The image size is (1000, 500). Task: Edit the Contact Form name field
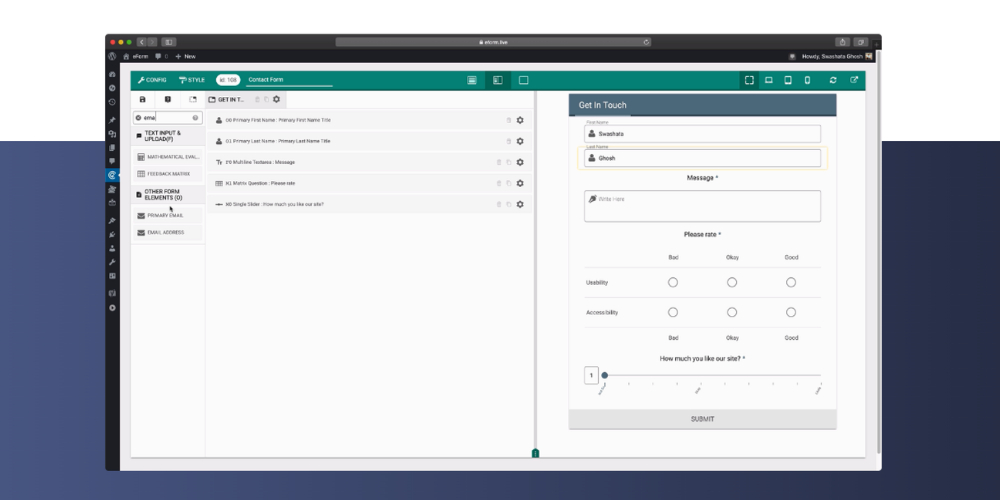pos(290,80)
